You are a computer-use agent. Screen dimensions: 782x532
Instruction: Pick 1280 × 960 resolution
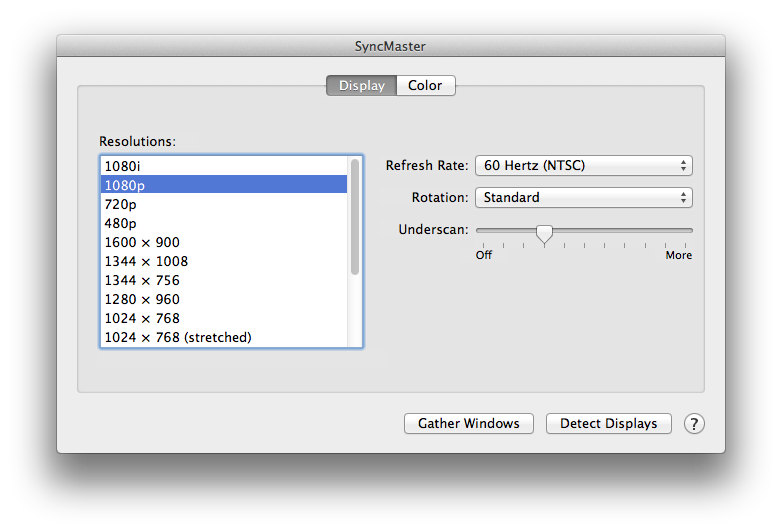pyautogui.click(x=224, y=299)
